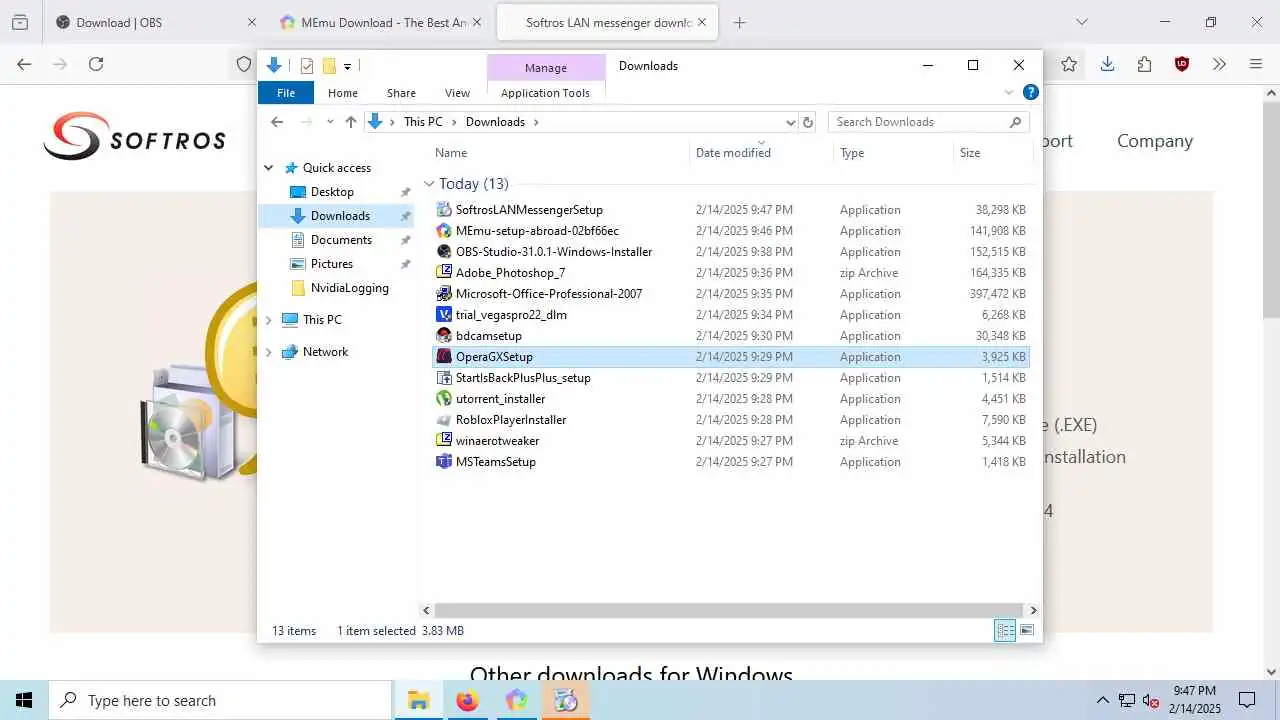This screenshot has height=720, width=1280.
Task: Open the address bar history dropdown
Action: [790, 122]
